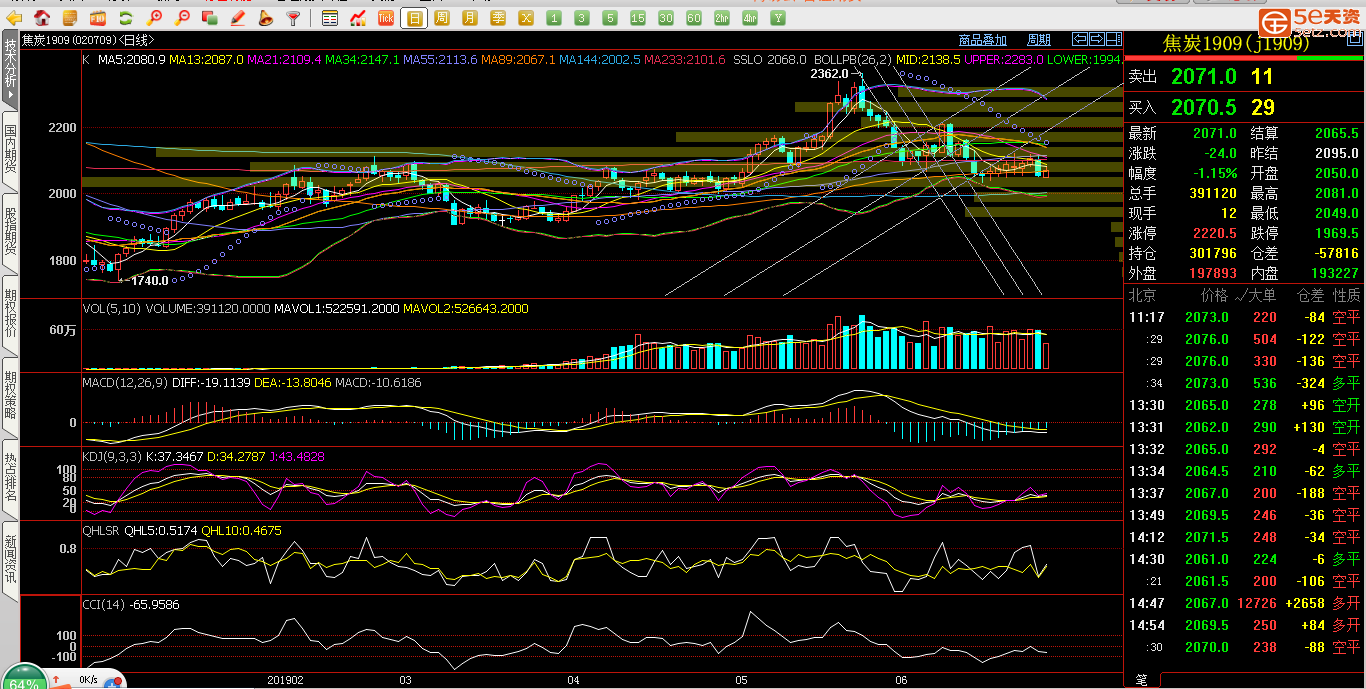Select the monthly (月) period button

tap(470, 18)
